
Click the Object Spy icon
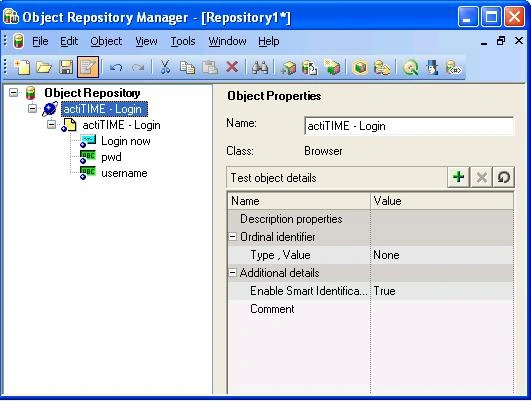coord(432,67)
